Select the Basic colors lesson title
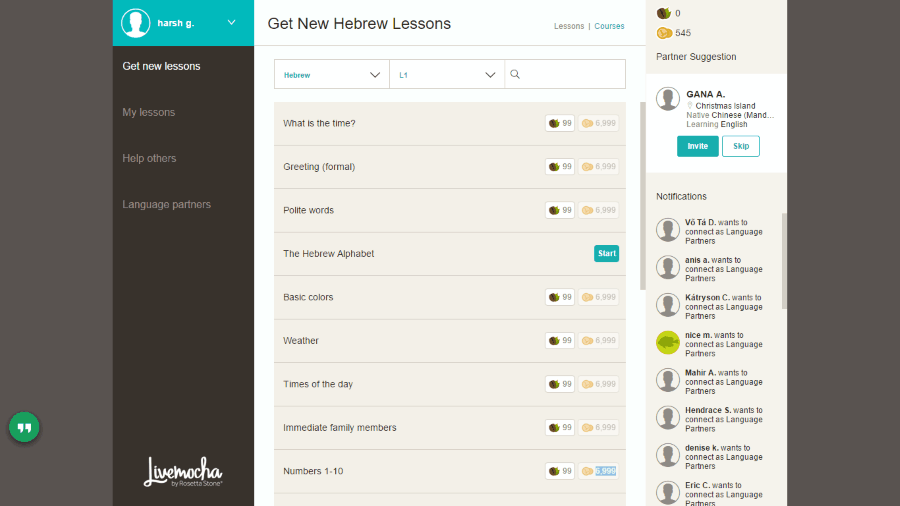 [x=308, y=297]
